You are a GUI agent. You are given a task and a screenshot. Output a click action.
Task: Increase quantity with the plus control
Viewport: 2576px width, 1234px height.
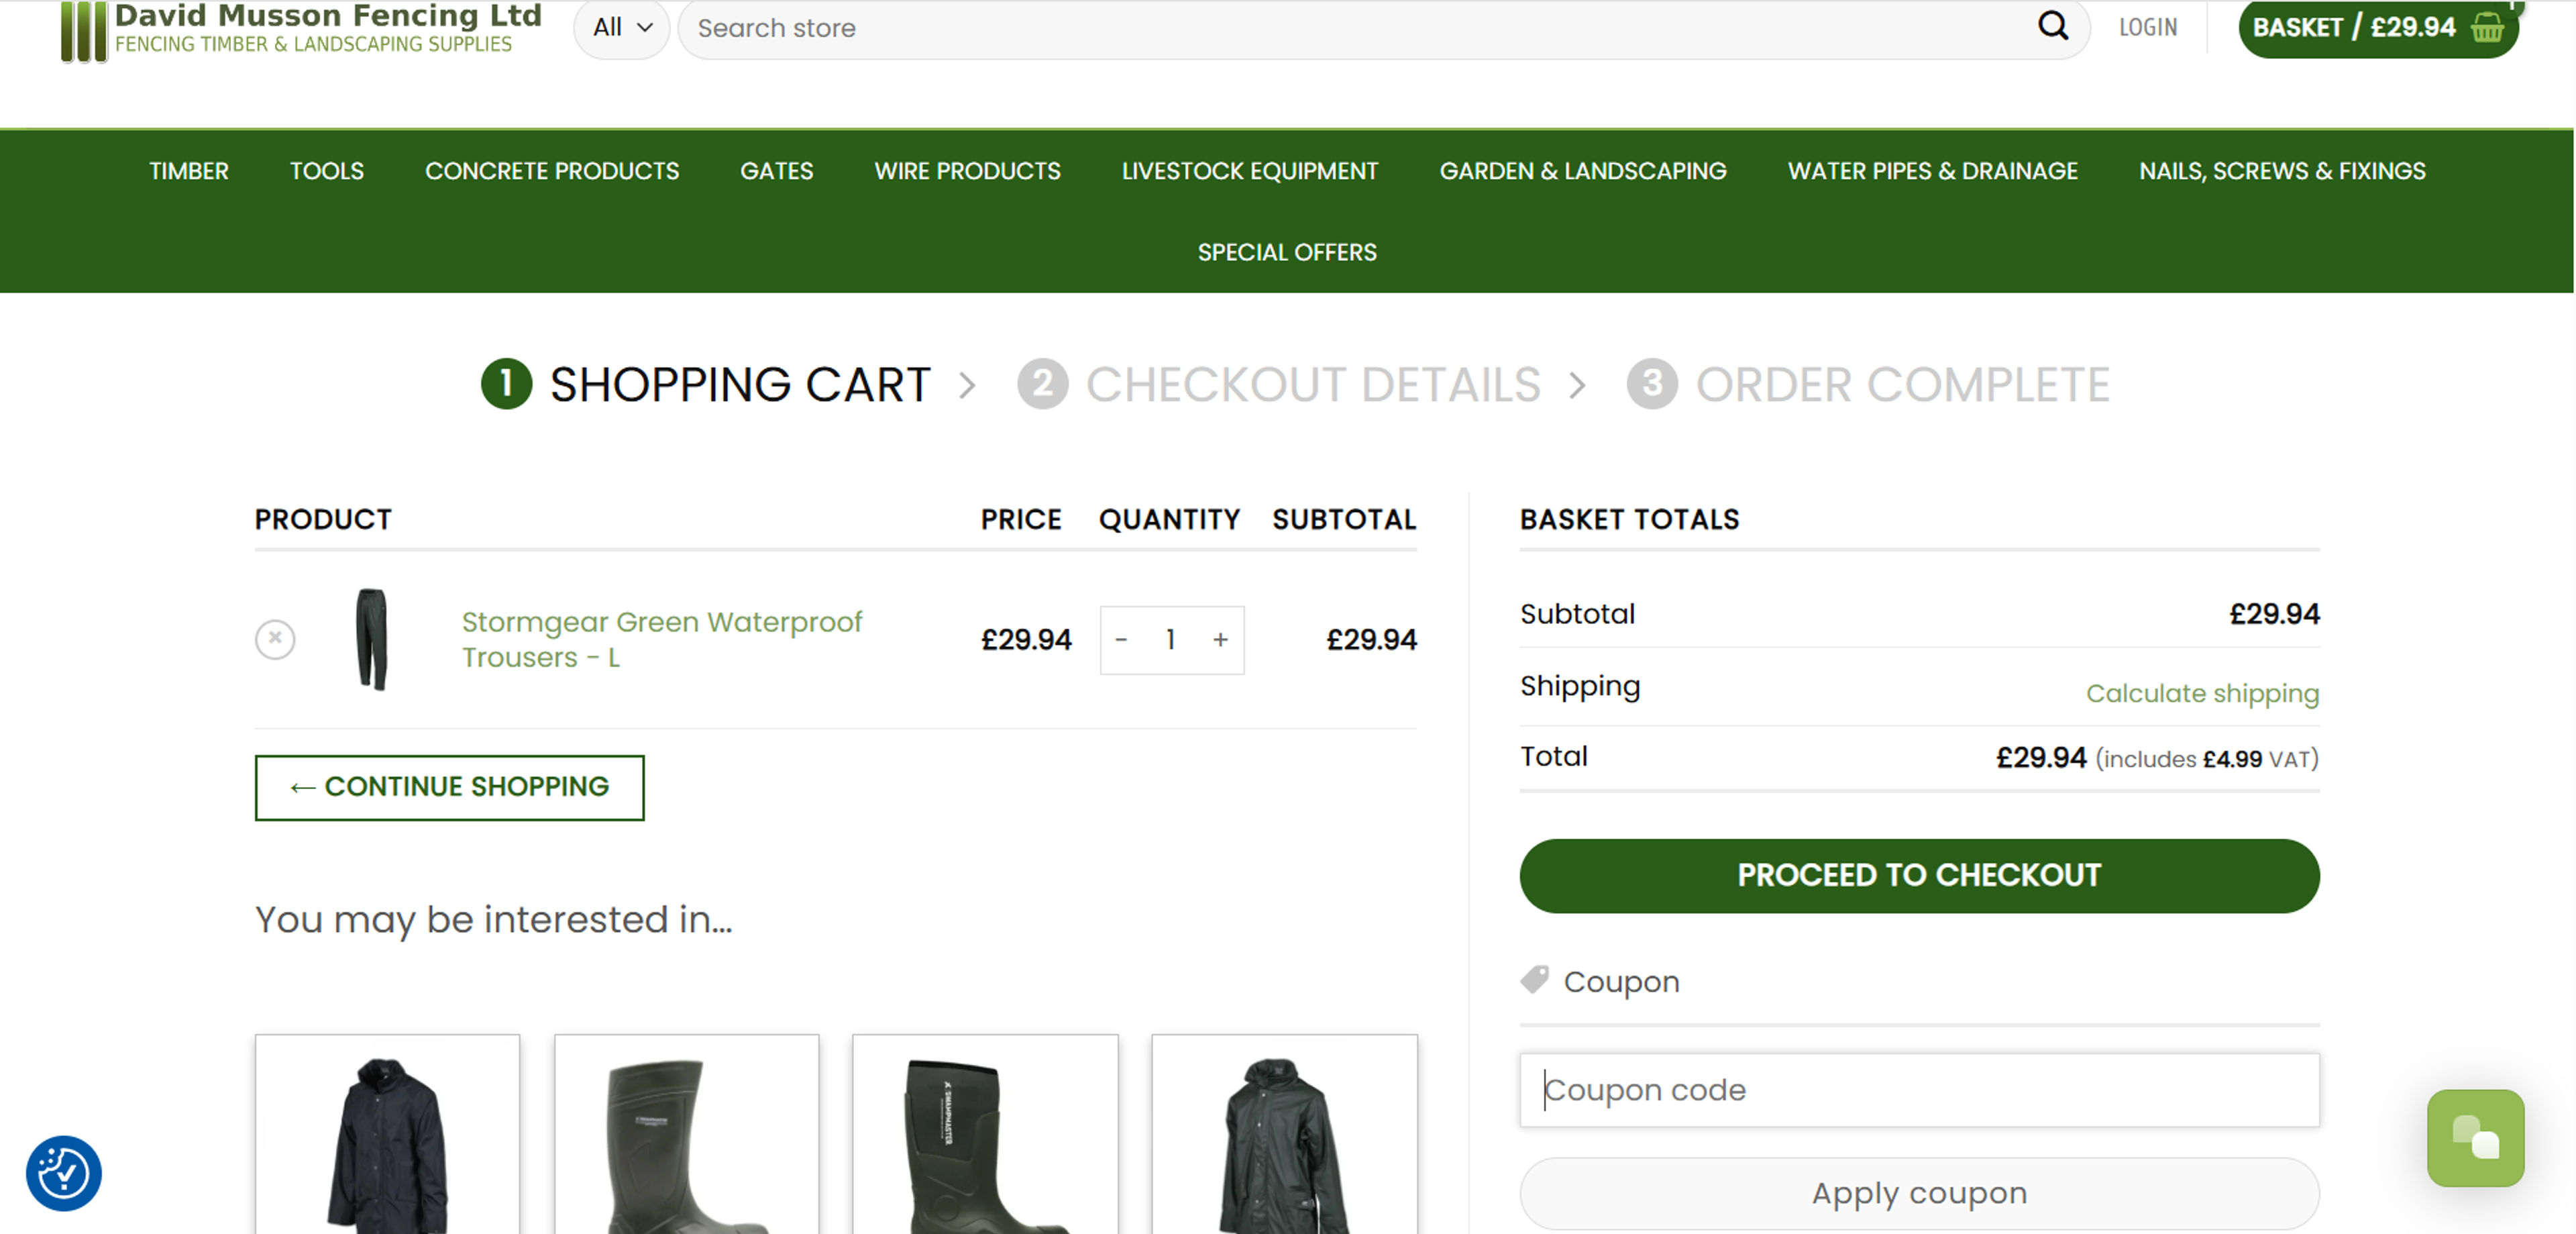[x=1220, y=640]
